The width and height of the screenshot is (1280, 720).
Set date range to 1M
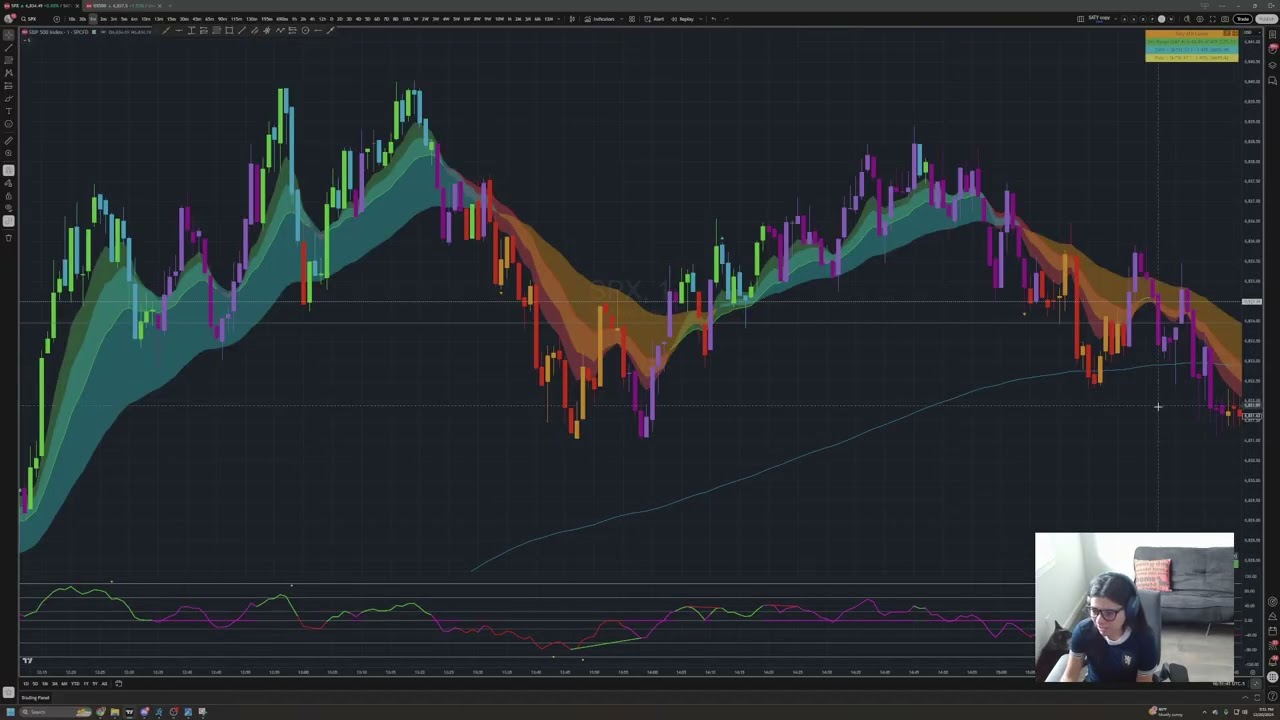(x=45, y=684)
